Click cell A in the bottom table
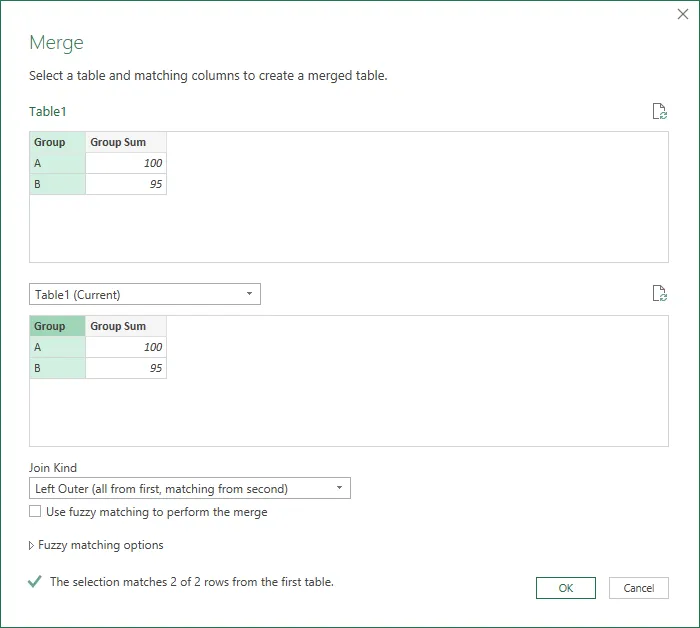 click(57, 347)
